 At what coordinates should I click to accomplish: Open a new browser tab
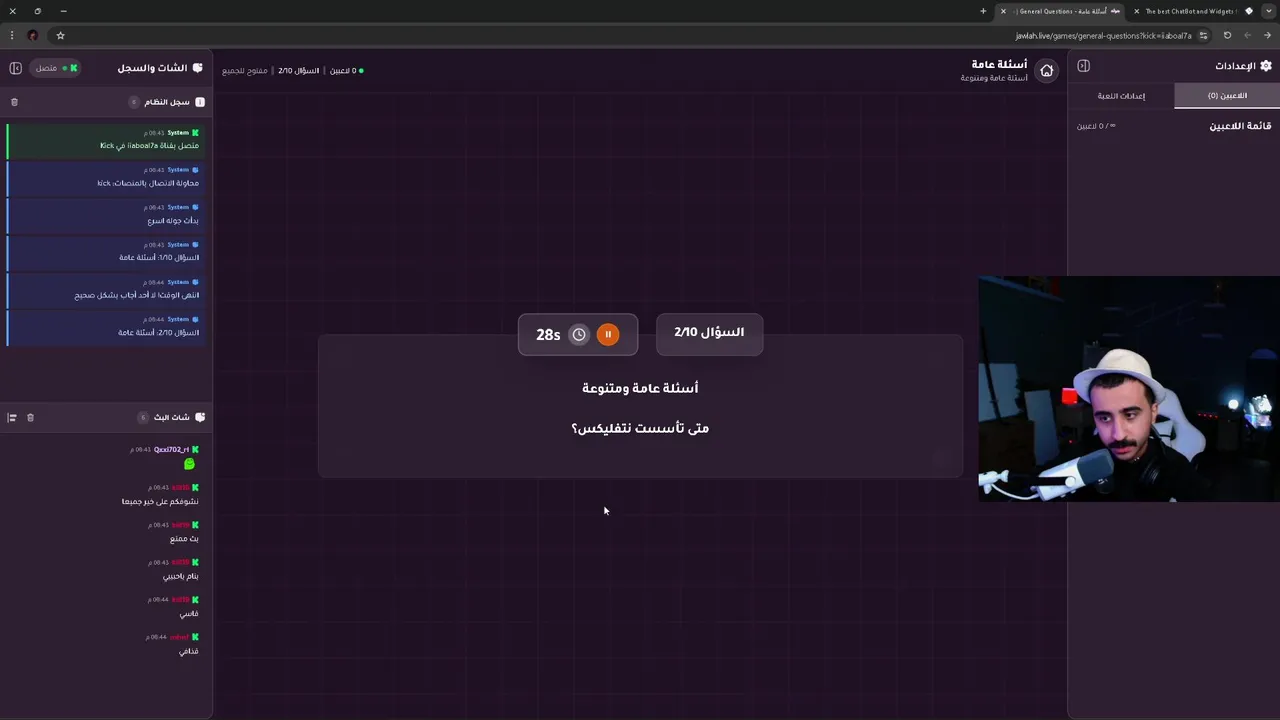(983, 11)
